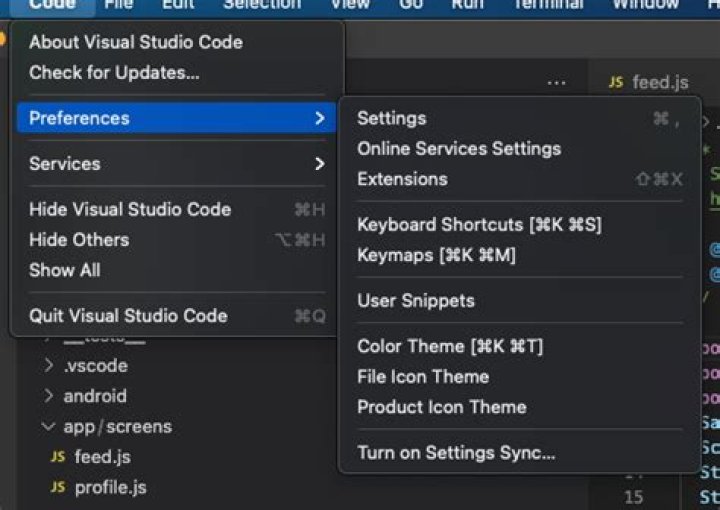Select Hide Others
Viewport: 720px width, 510px height.
[177, 240]
